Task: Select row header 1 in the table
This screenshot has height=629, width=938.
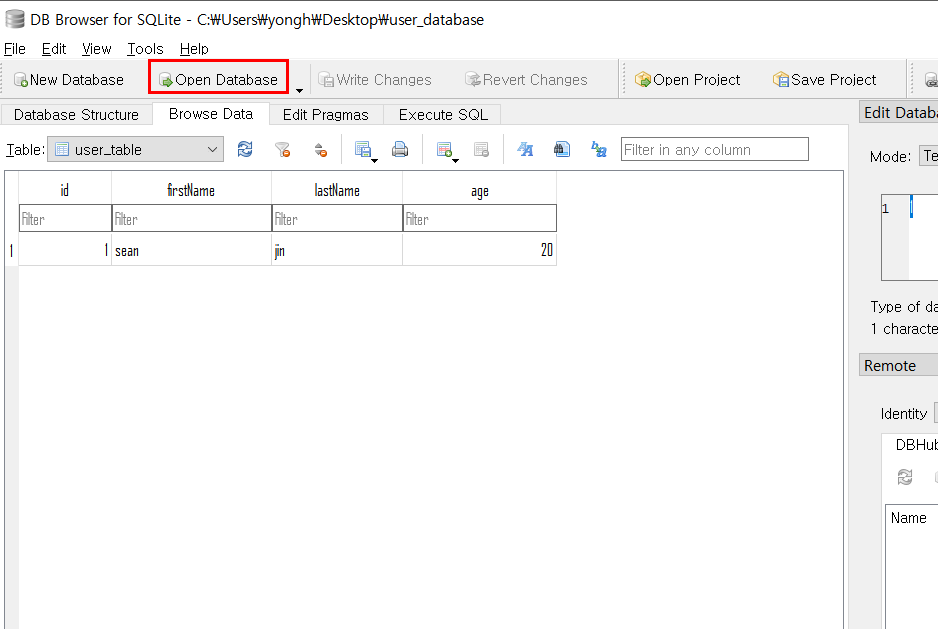Action: pos(11,250)
